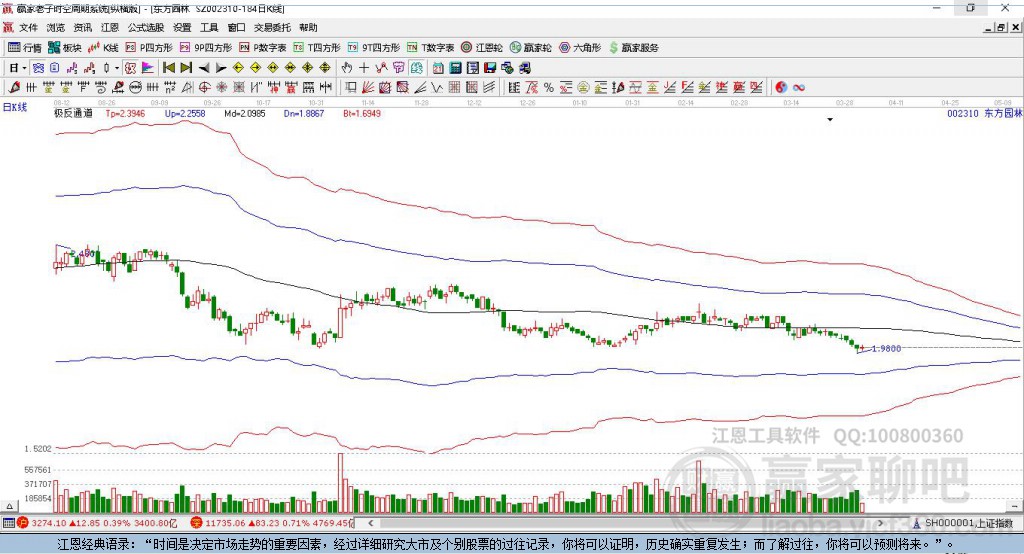This screenshot has height=554, width=1024.
Task: Click the zigzag wave line tool icon
Action: [x=436, y=88]
